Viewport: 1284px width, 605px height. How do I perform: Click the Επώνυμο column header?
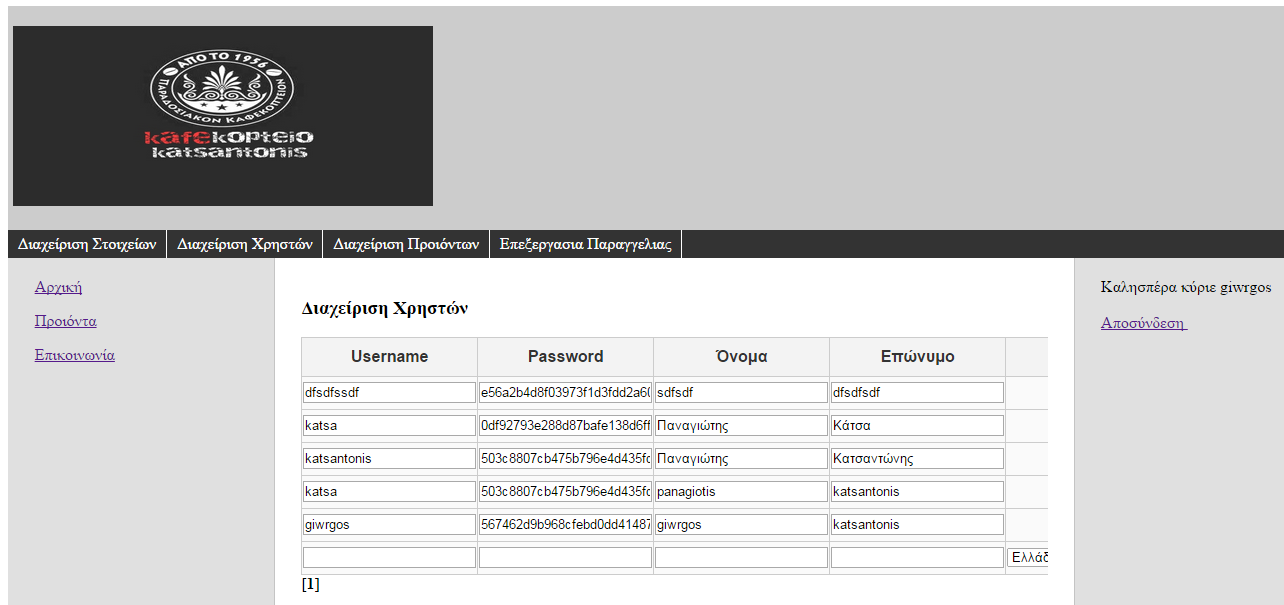pos(918,357)
